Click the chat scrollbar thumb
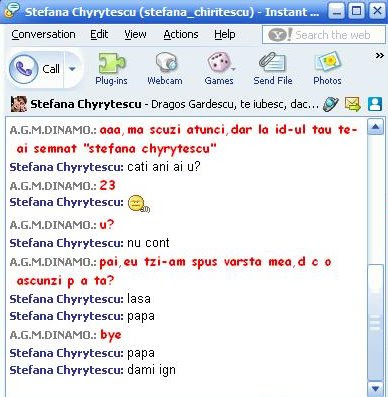This screenshot has height=397, width=388. click(x=376, y=322)
